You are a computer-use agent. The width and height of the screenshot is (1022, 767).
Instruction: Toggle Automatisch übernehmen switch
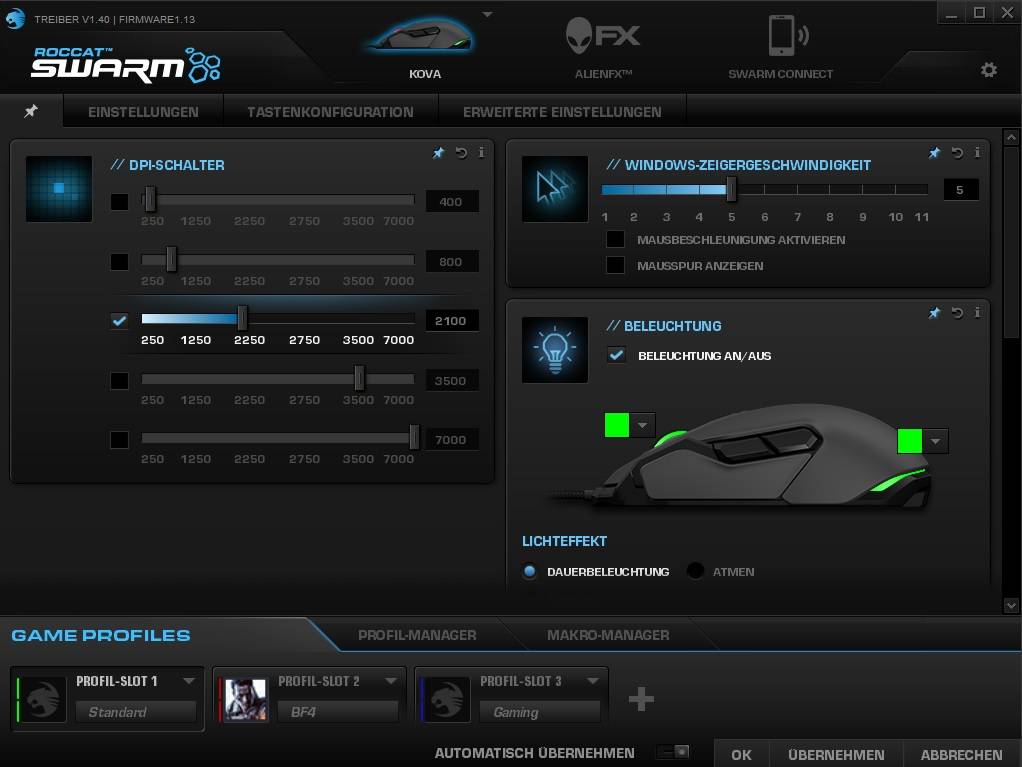[673, 752]
